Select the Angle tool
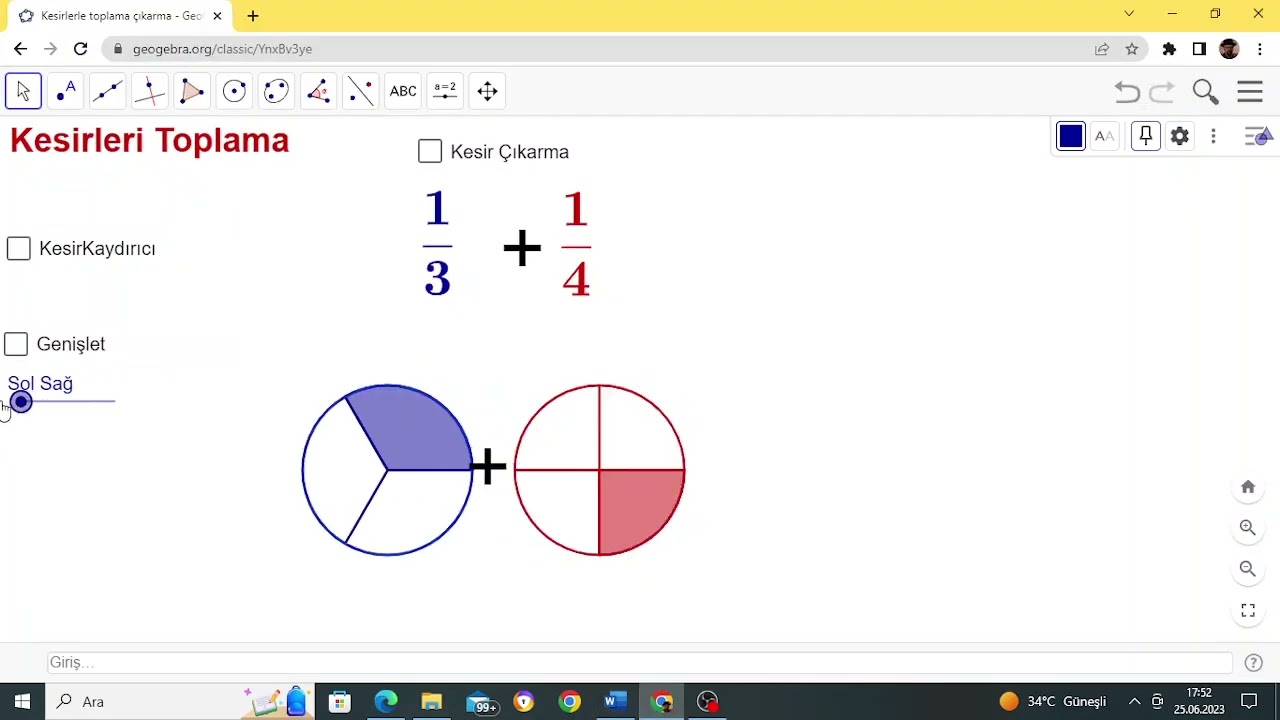Image resolution: width=1280 pixels, height=720 pixels. [318, 91]
